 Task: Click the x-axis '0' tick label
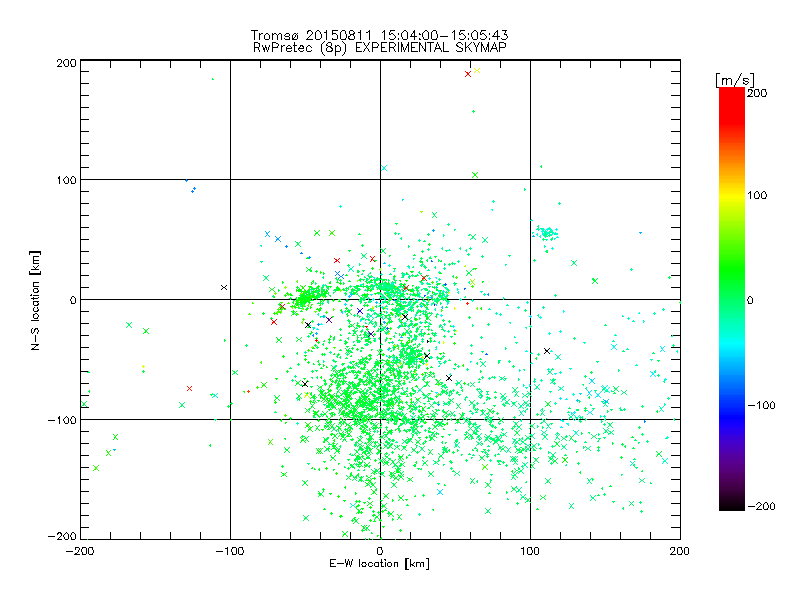pos(380,551)
